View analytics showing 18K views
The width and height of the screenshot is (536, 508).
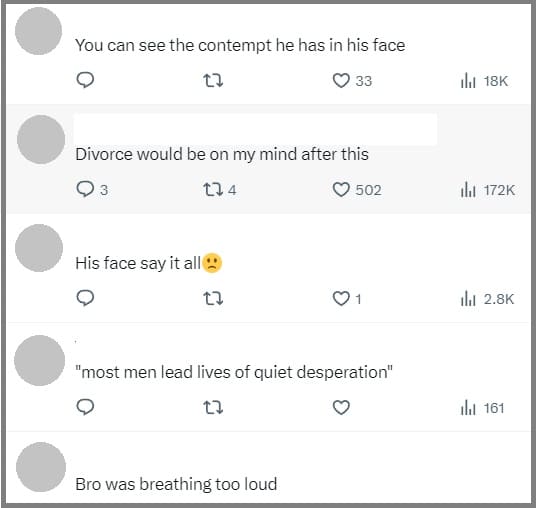pos(484,81)
